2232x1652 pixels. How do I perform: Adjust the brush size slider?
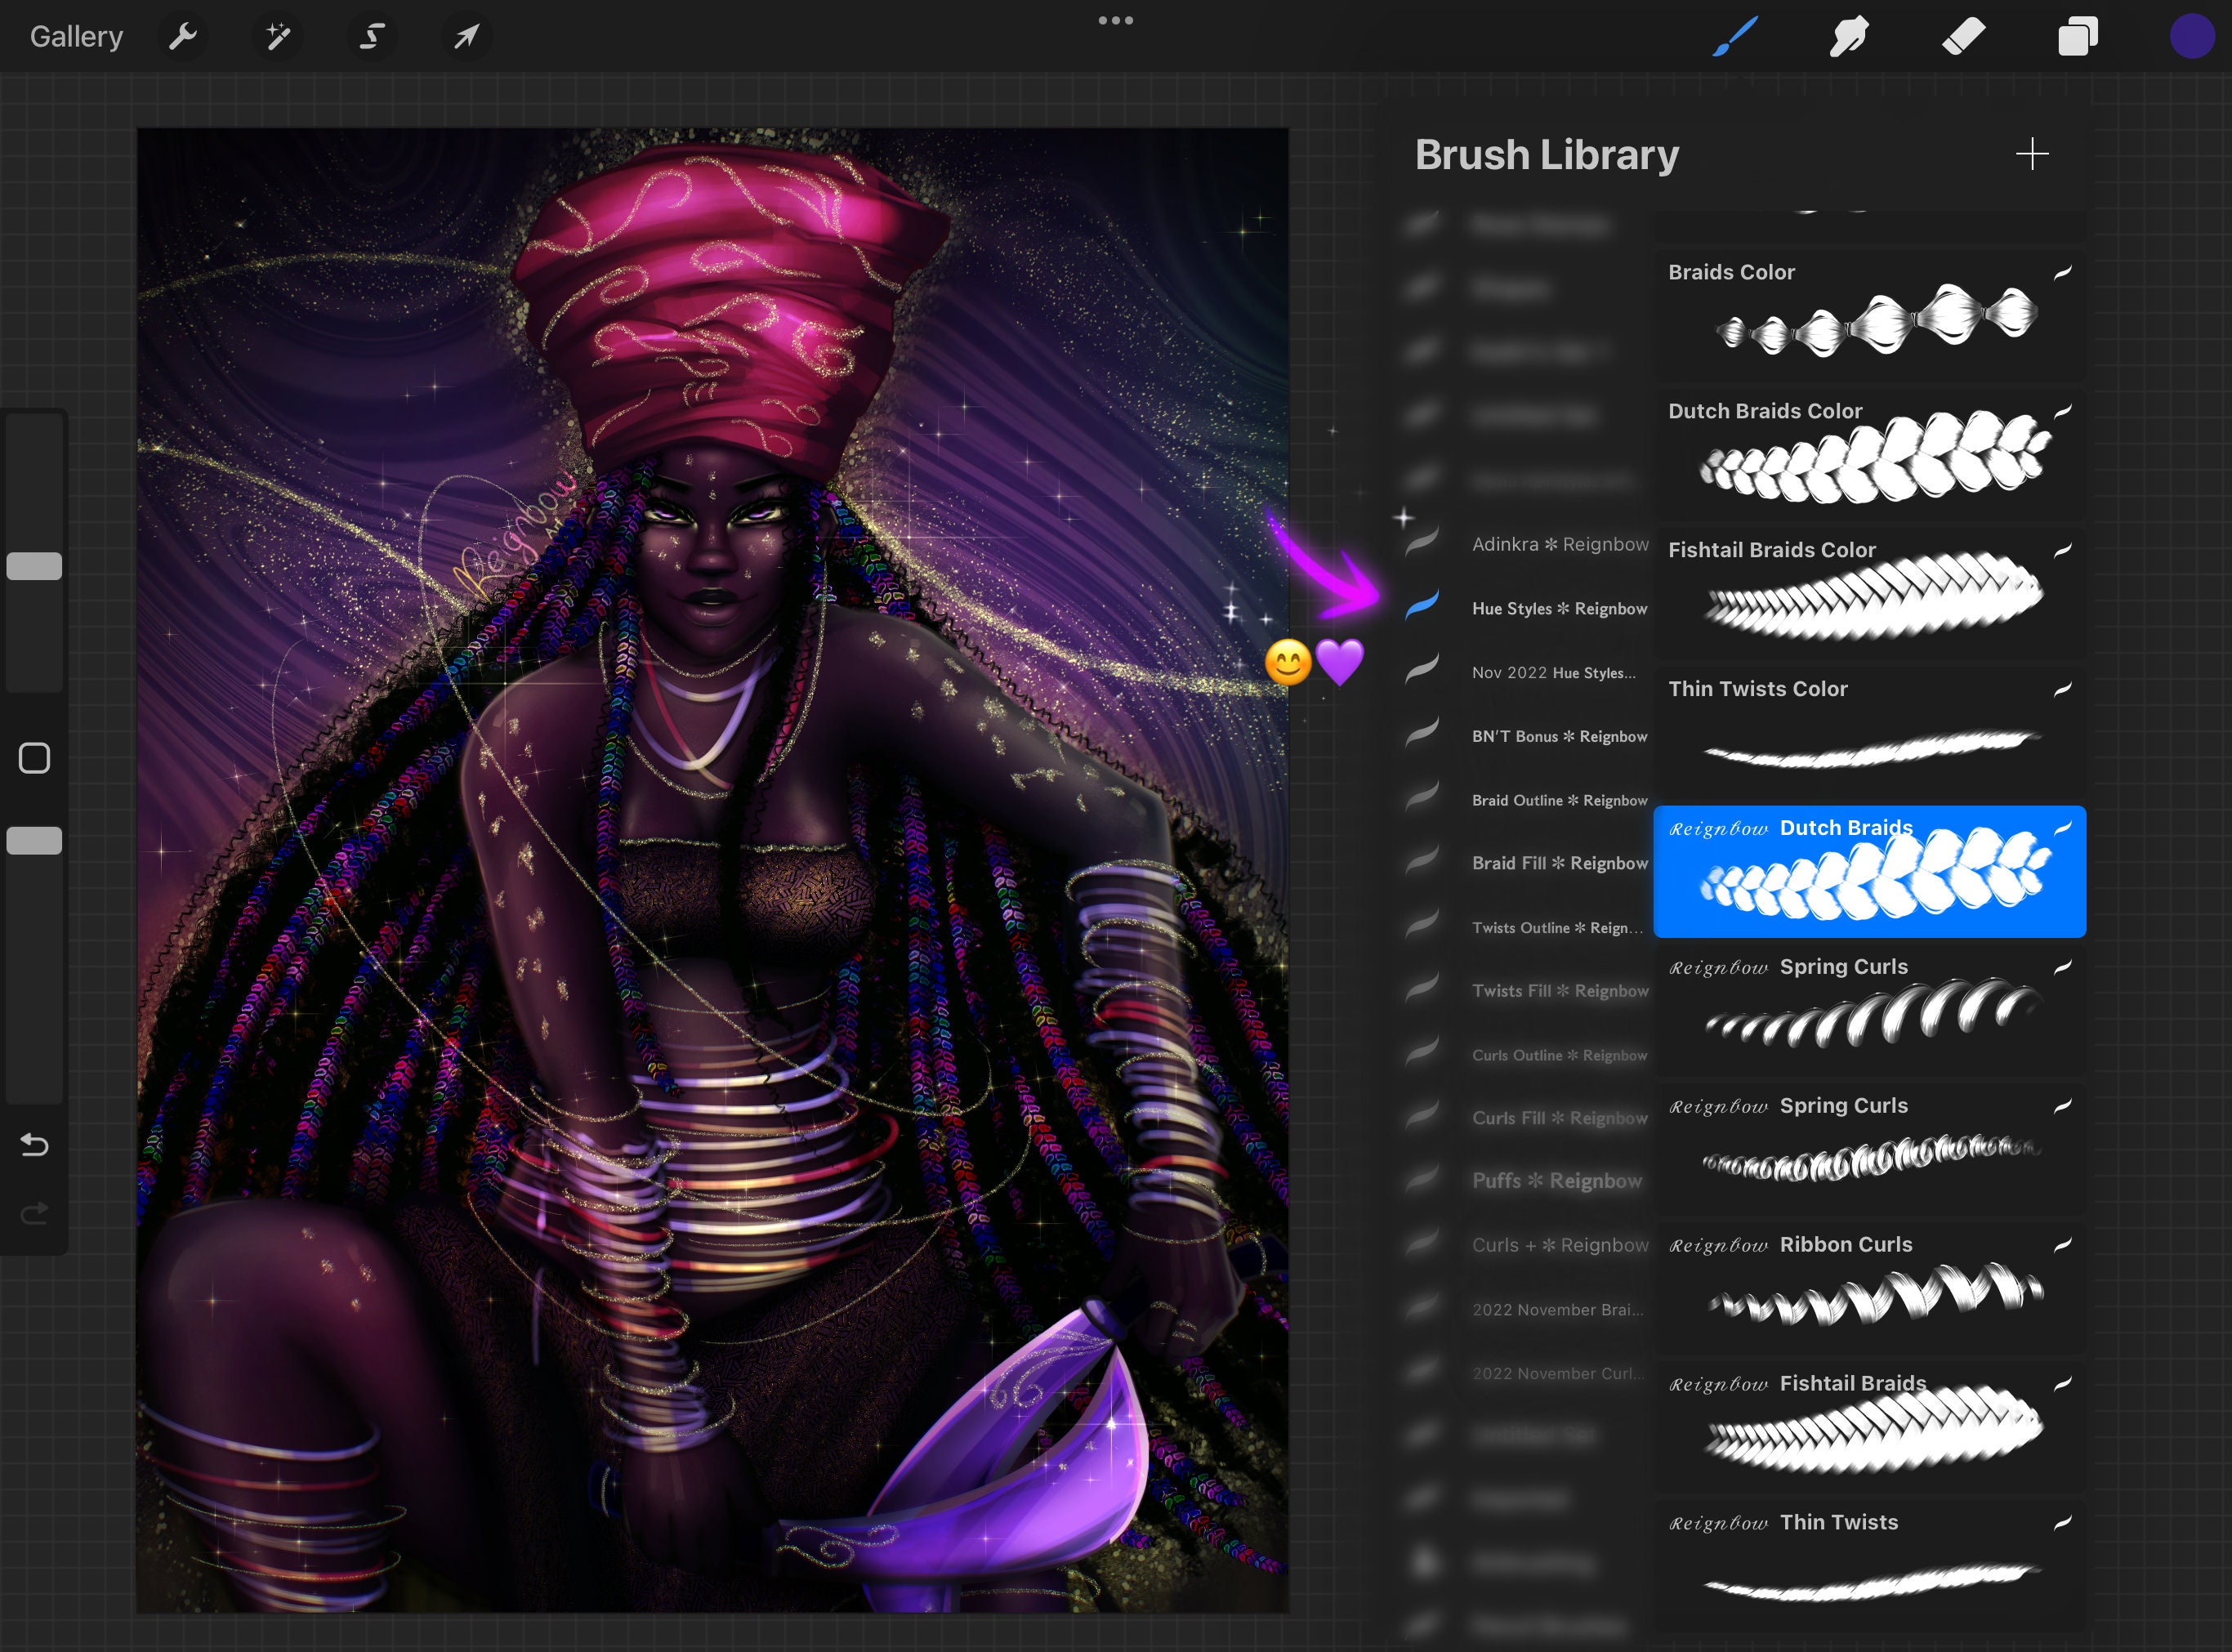point(35,566)
